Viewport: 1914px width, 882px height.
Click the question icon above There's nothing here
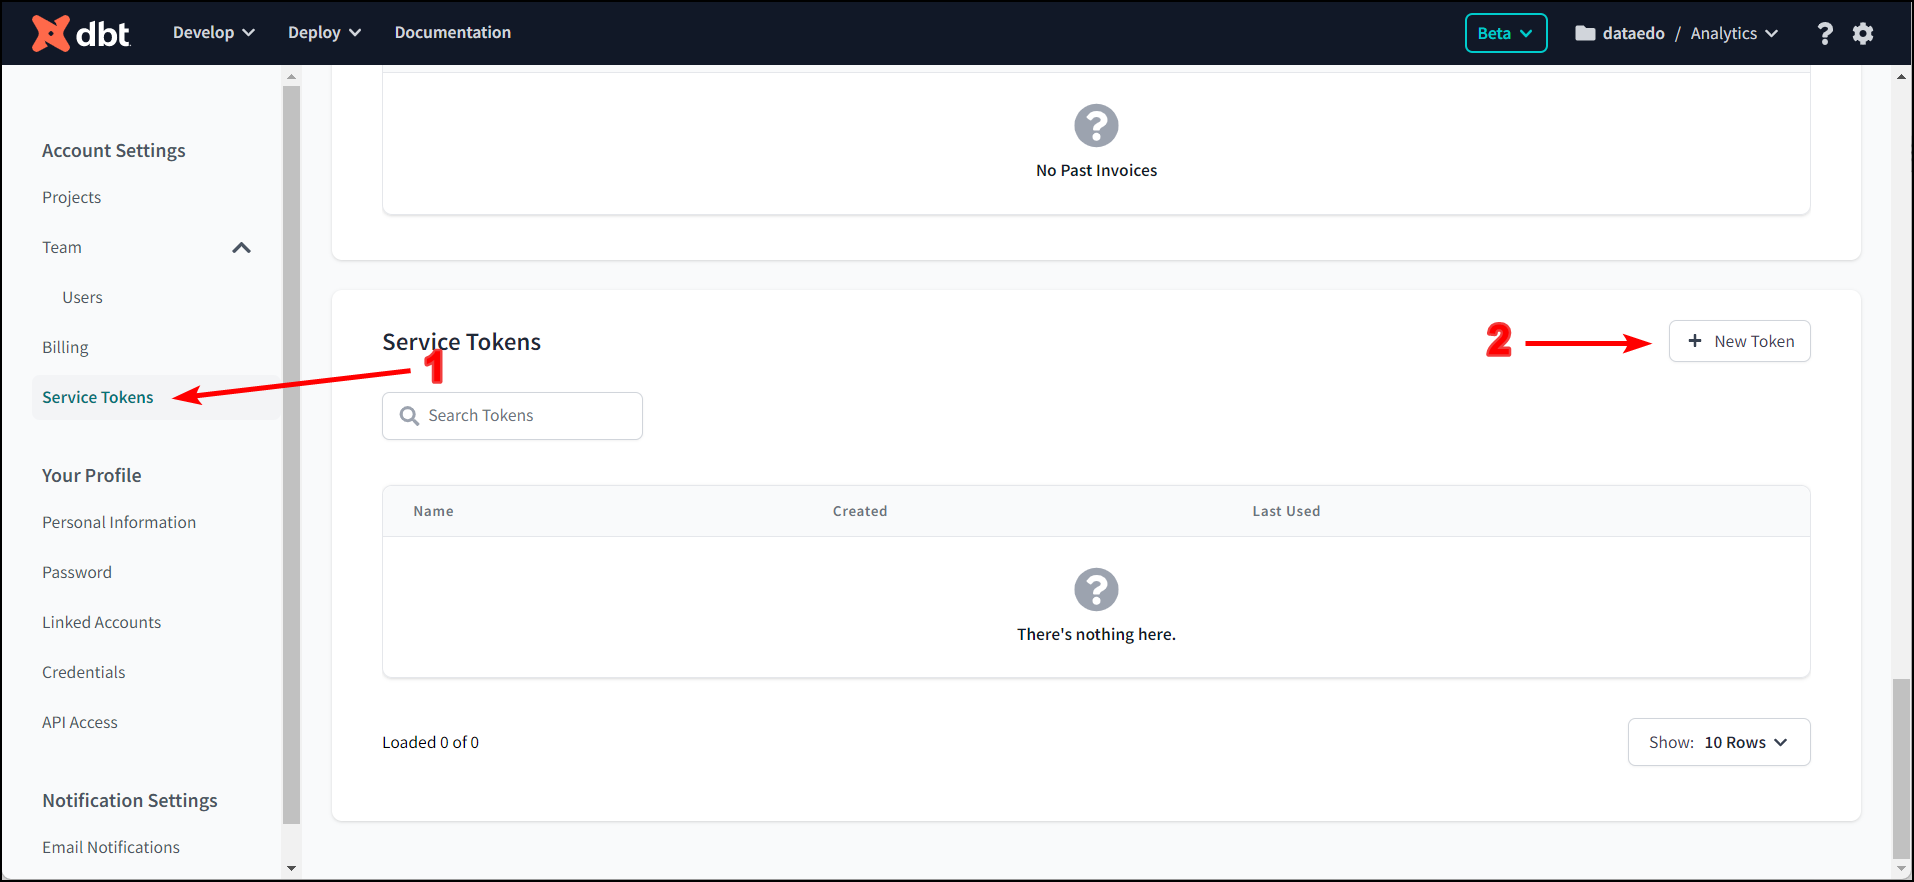(1096, 590)
